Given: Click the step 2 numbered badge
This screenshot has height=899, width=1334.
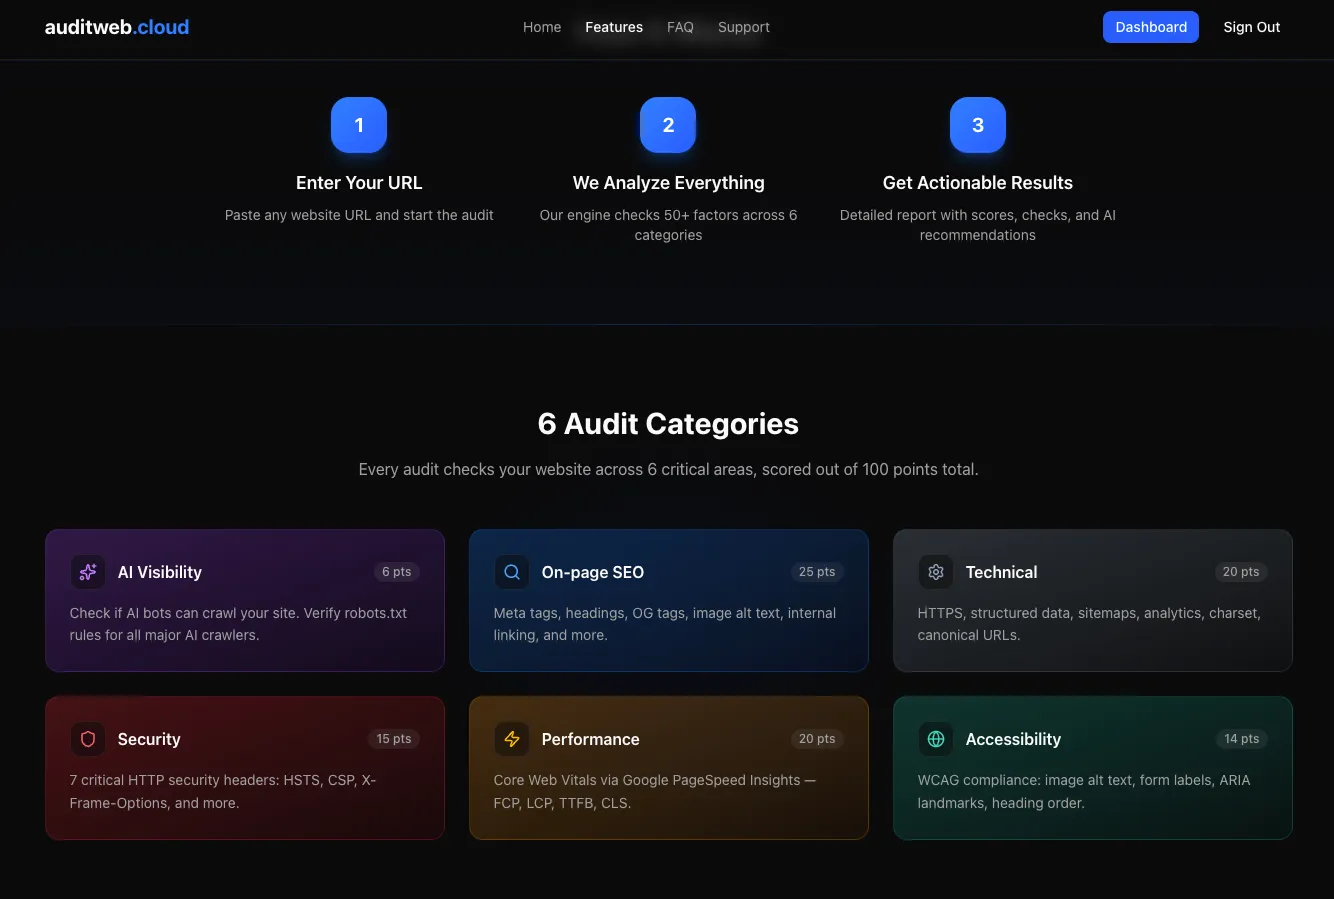Looking at the screenshot, I should pyautogui.click(x=668, y=125).
